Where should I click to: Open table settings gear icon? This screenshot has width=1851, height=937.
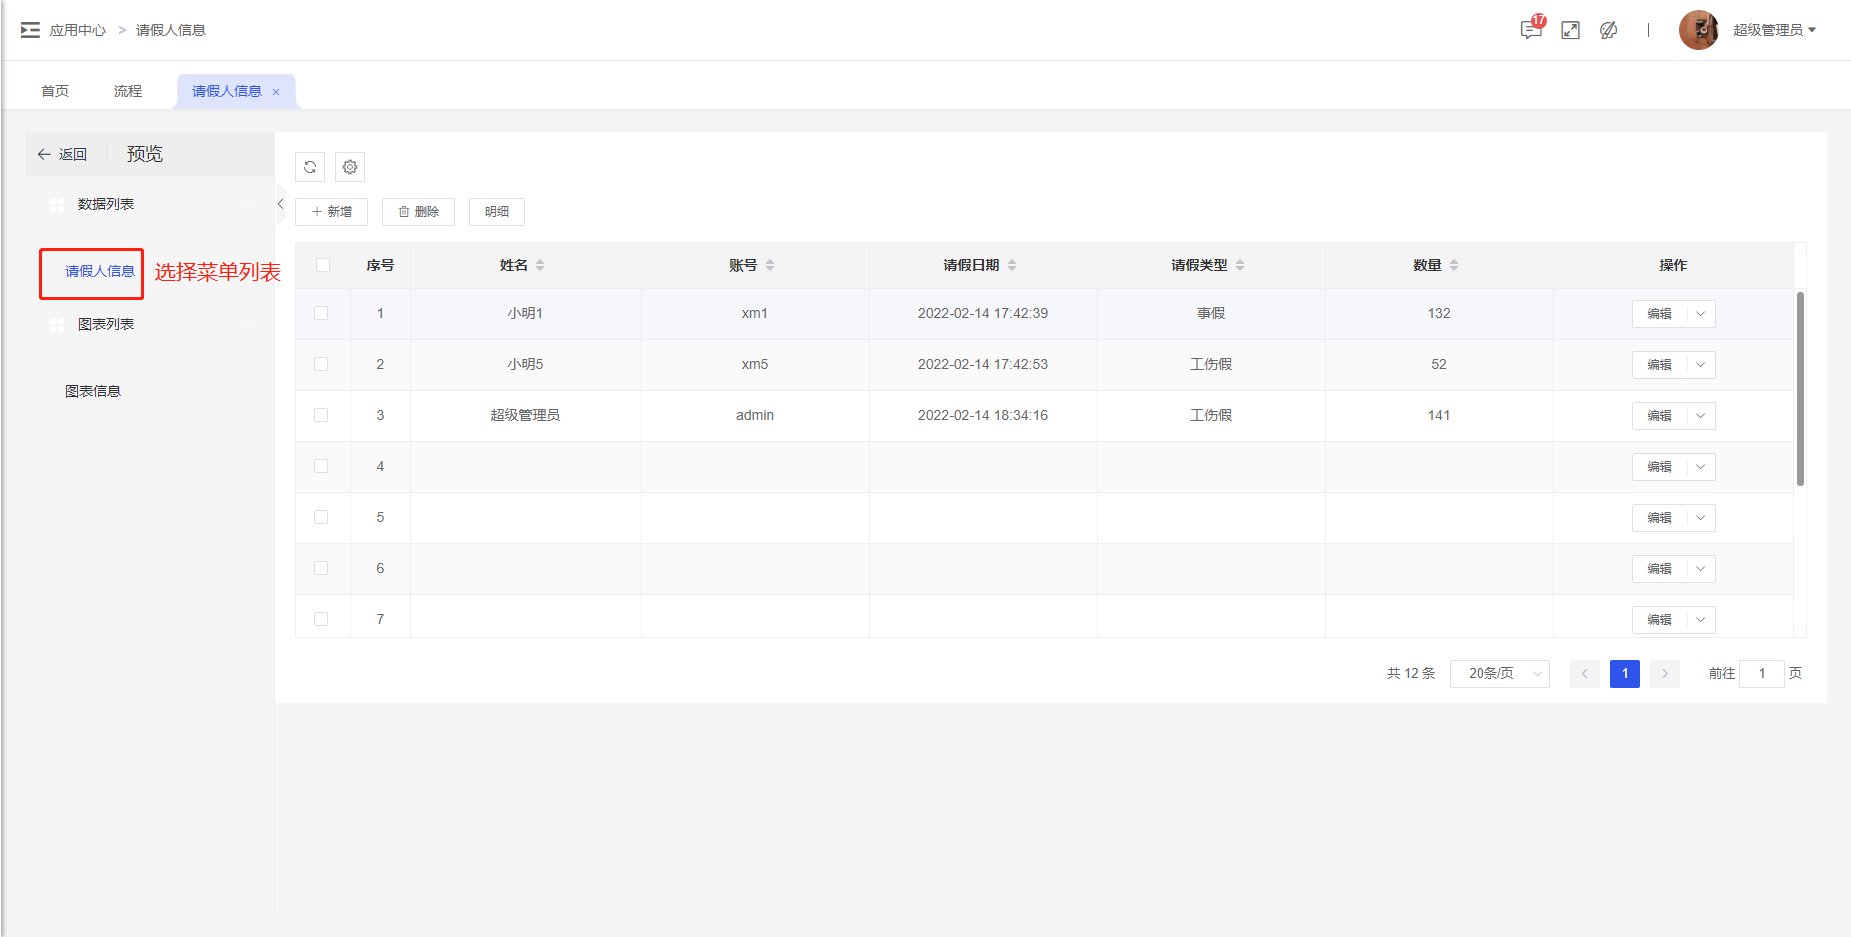pyautogui.click(x=350, y=167)
